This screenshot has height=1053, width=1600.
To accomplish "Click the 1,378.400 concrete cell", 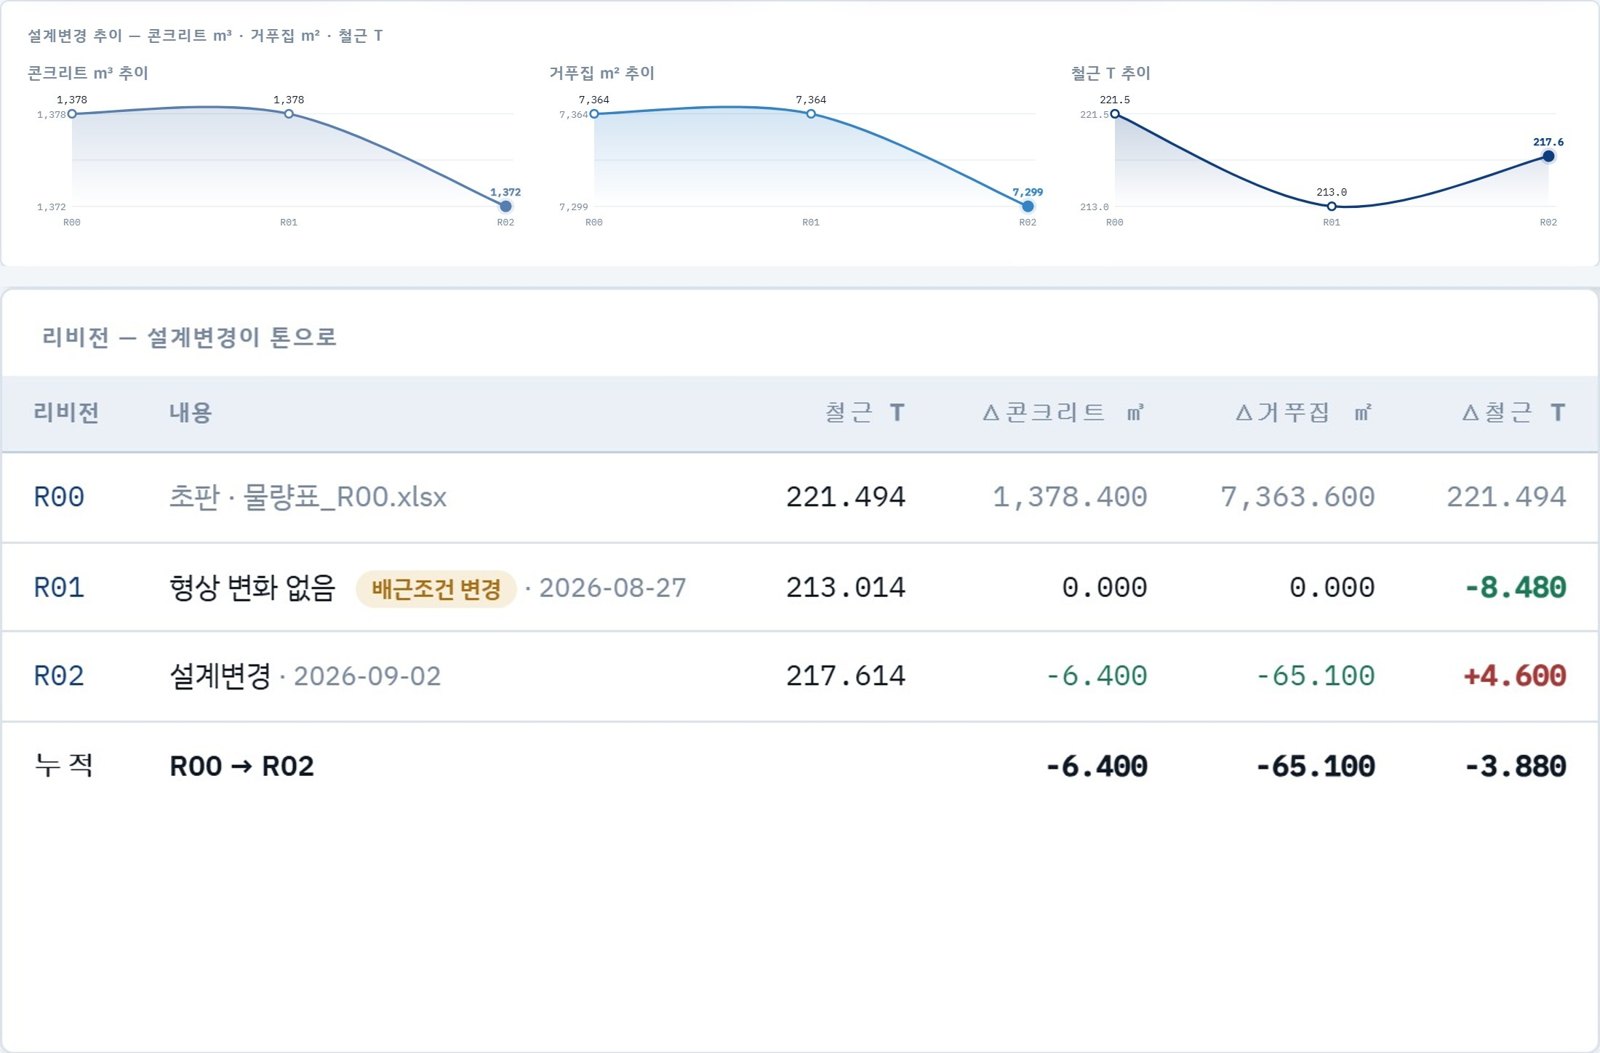I will pos(1070,497).
